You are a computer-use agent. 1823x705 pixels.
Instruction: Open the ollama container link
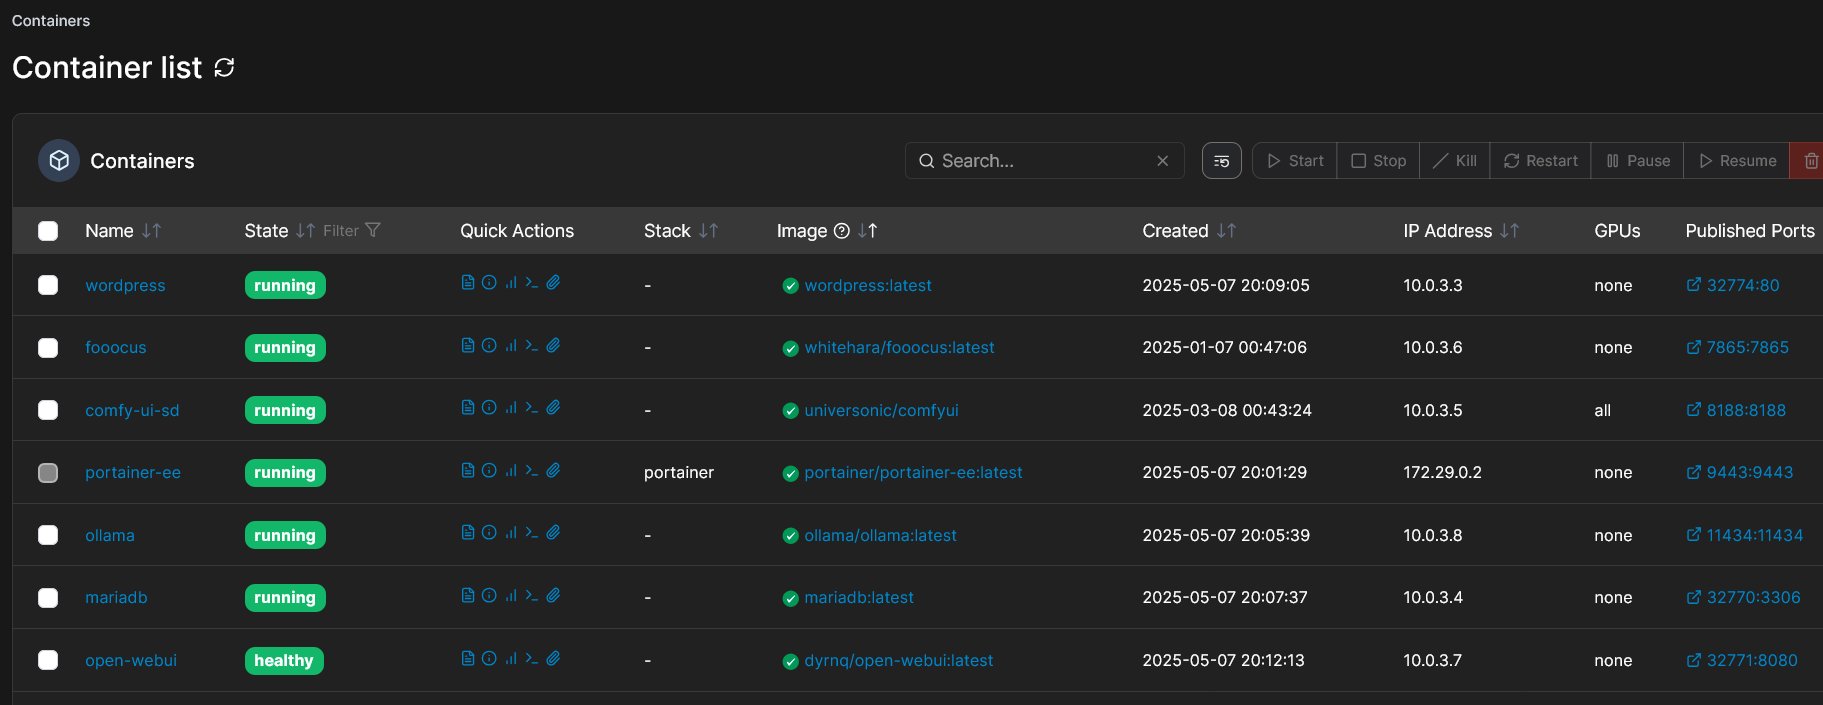coord(110,535)
